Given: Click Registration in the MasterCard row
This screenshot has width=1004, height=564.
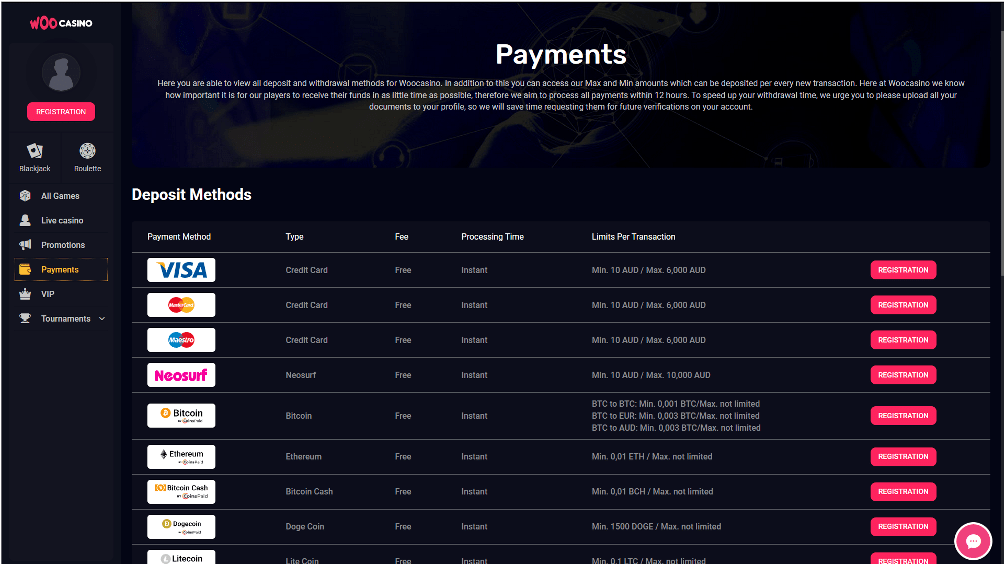Looking at the screenshot, I should (903, 305).
